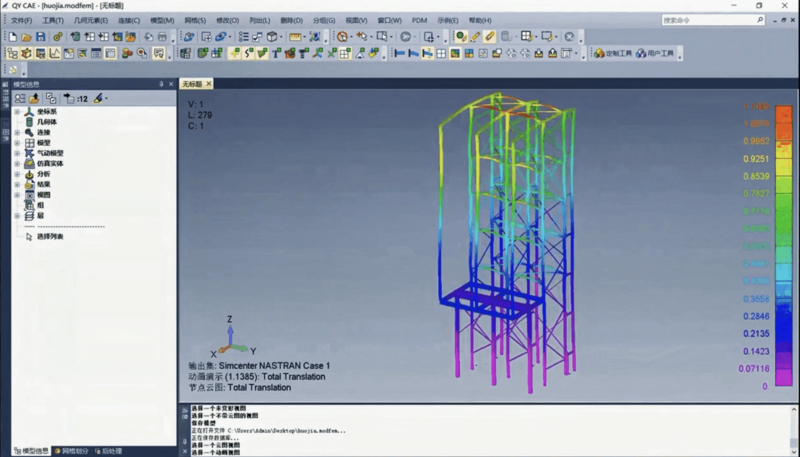
Task: Select the 仿真实体 tree item
Action: tap(49, 163)
